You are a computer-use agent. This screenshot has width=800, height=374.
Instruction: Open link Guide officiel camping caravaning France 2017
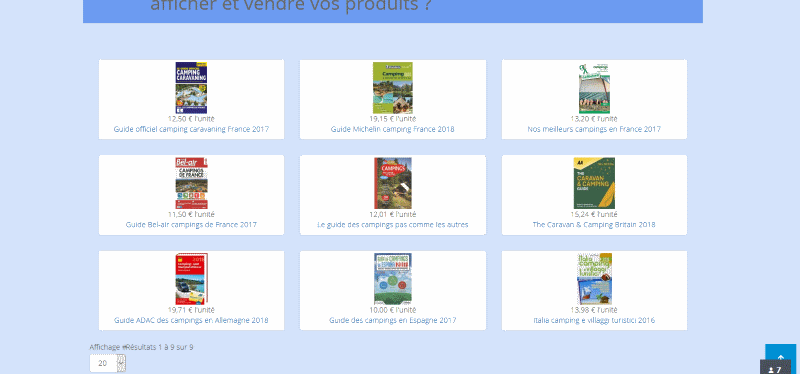[x=191, y=129]
